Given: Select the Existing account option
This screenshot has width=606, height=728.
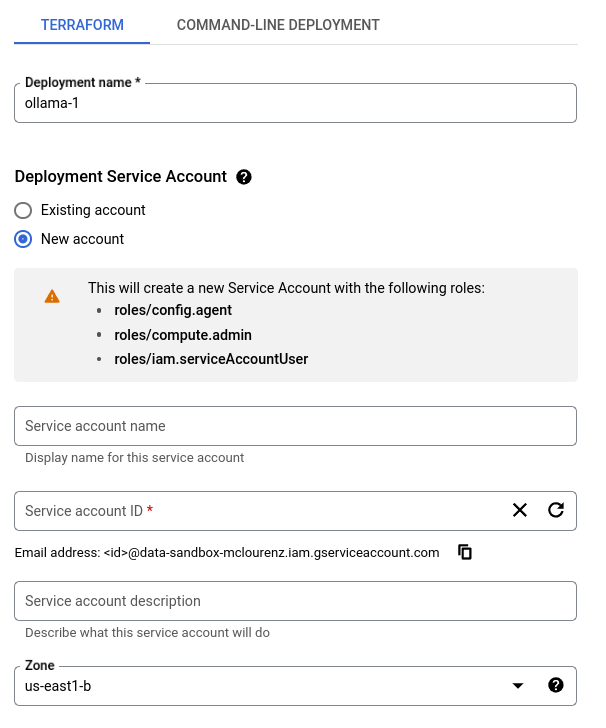Looking at the screenshot, I should (x=23, y=210).
